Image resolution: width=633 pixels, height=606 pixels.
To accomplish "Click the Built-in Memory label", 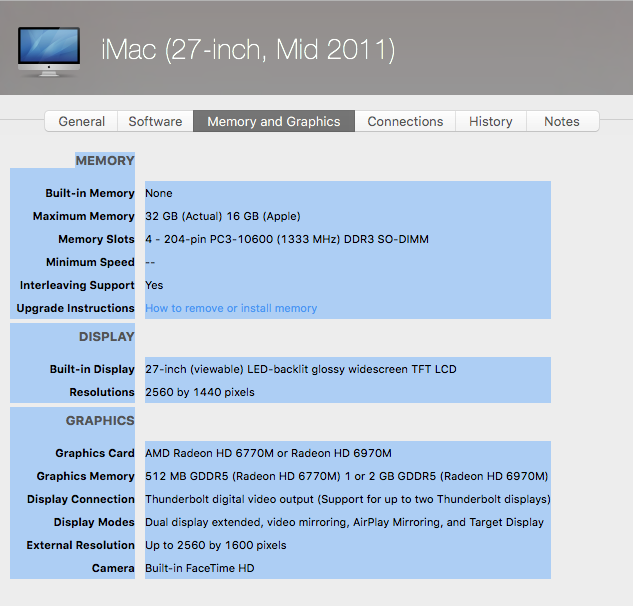I will pyautogui.click(x=90, y=193).
